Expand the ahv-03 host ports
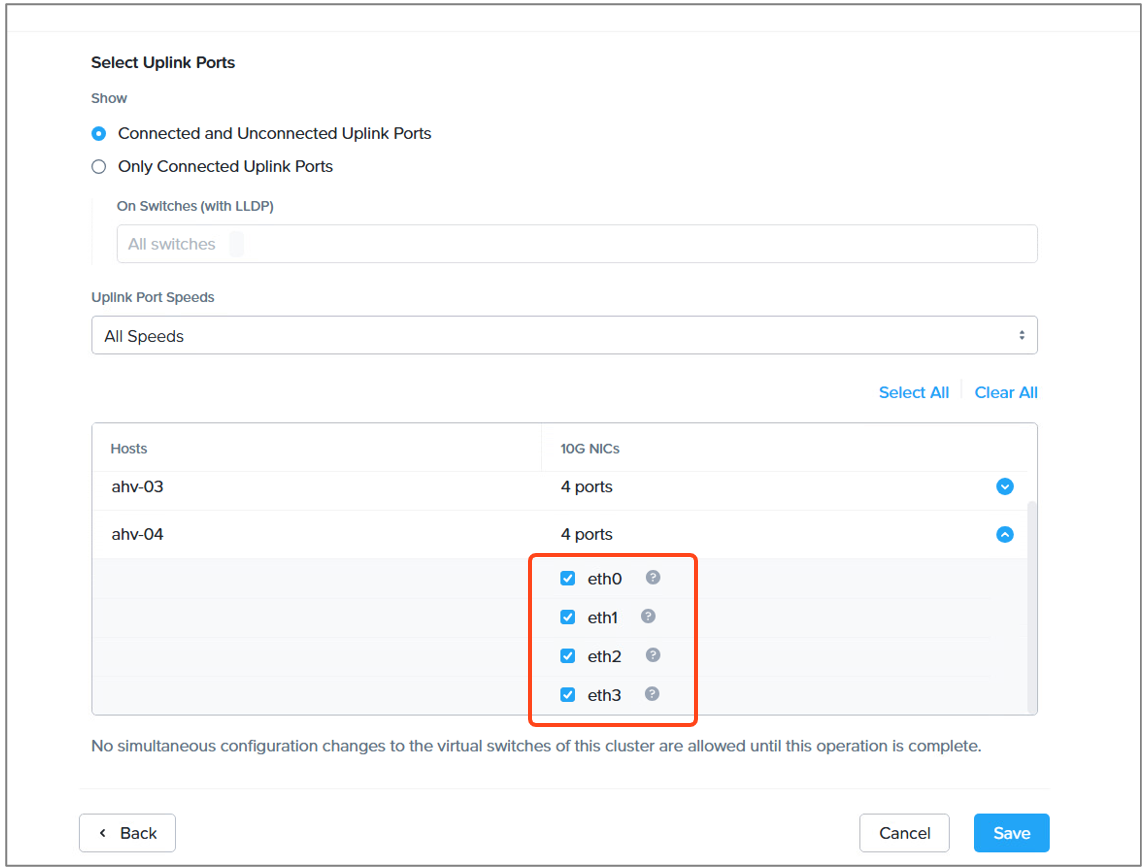1144x868 pixels. (1005, 487)
